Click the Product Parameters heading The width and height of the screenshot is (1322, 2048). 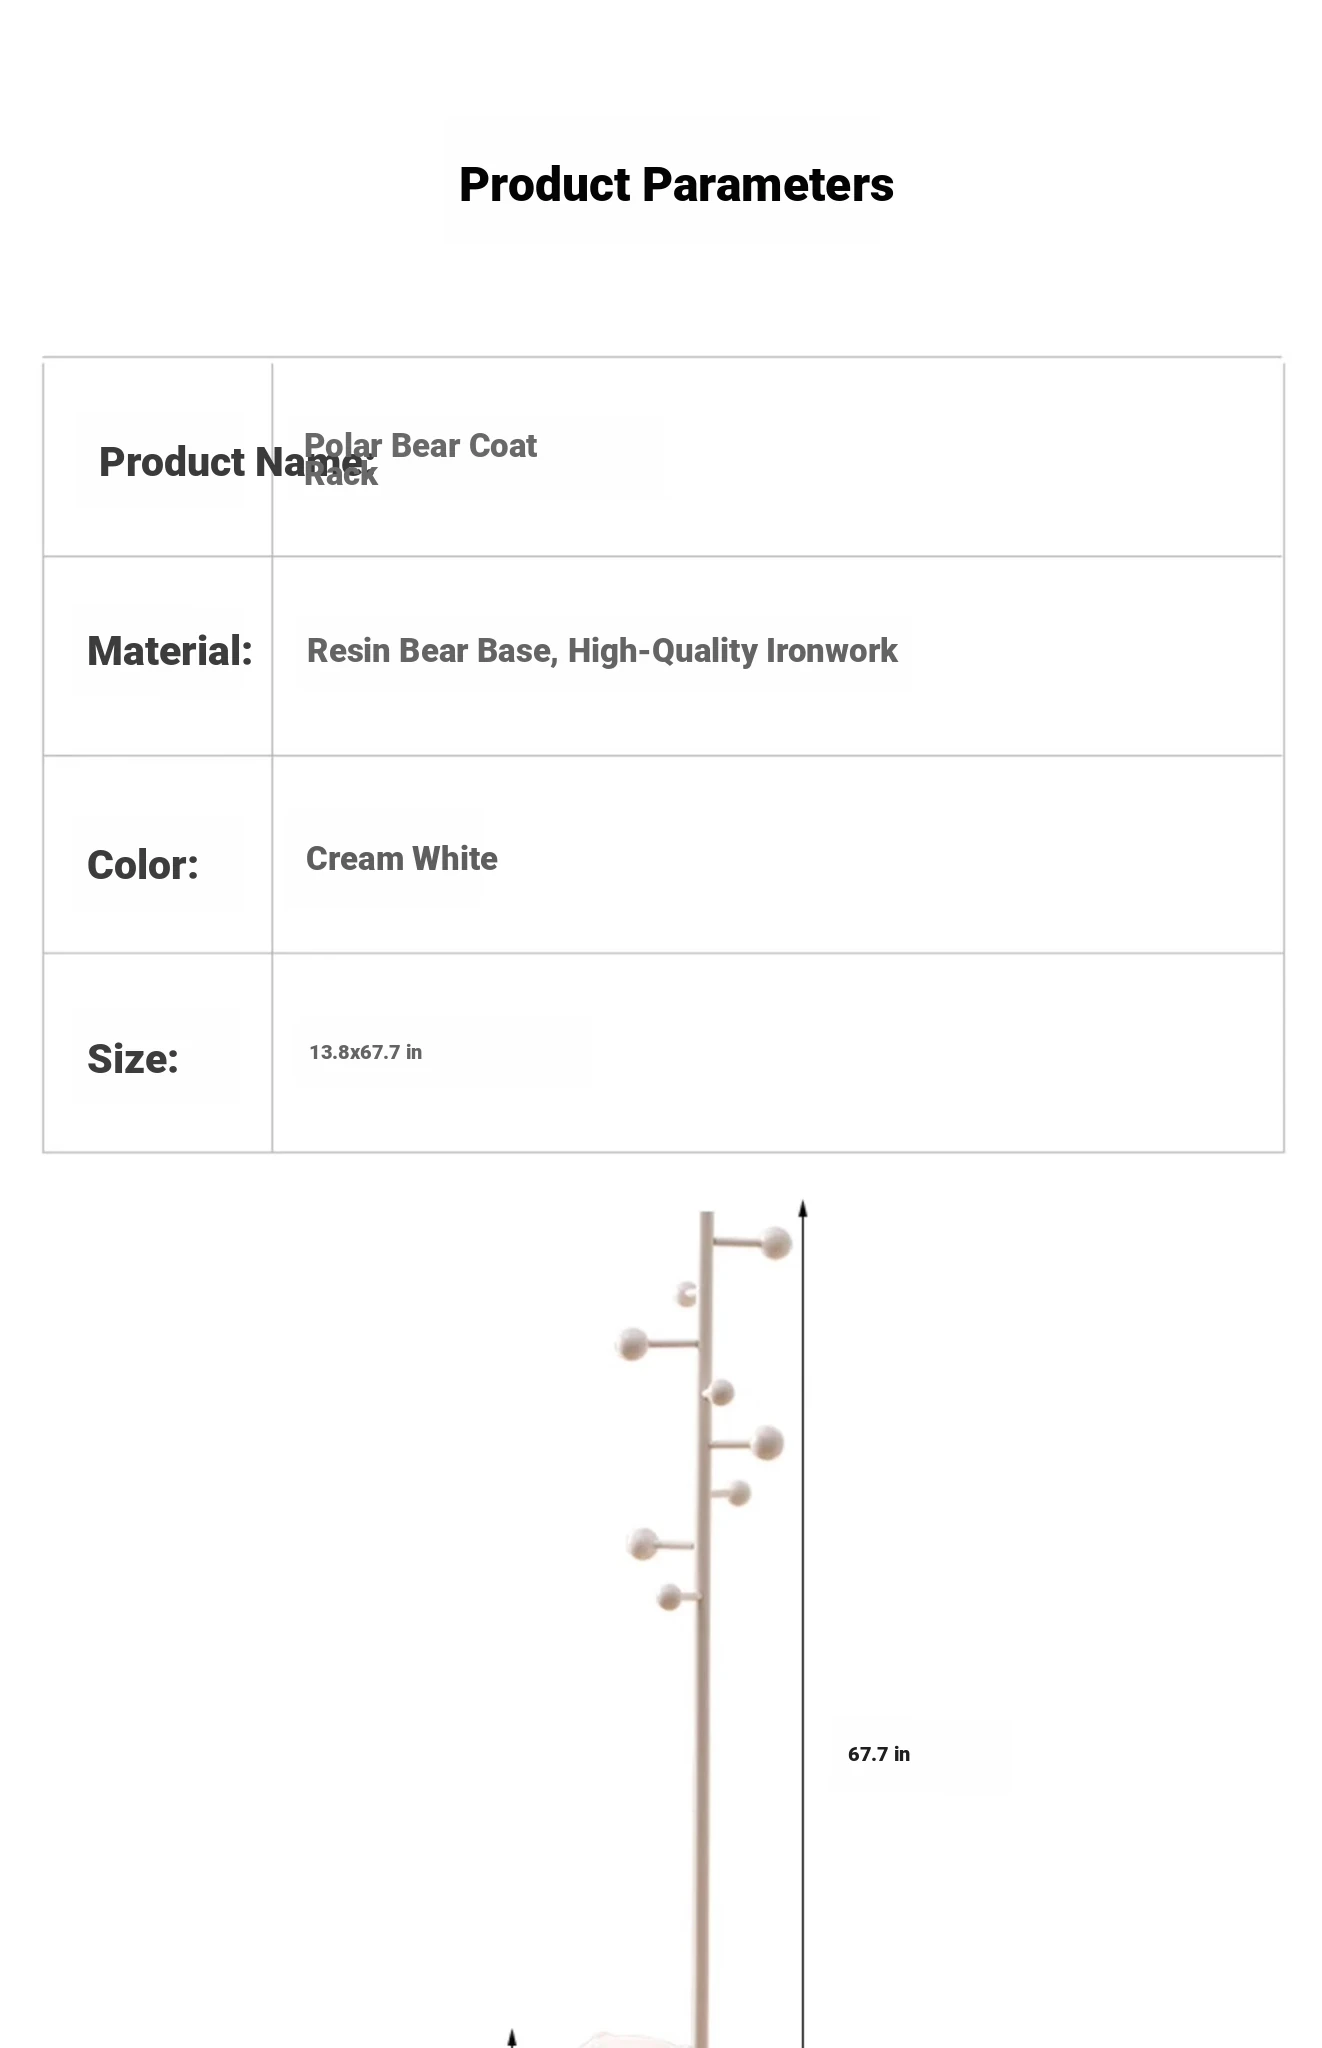[676, 185]
